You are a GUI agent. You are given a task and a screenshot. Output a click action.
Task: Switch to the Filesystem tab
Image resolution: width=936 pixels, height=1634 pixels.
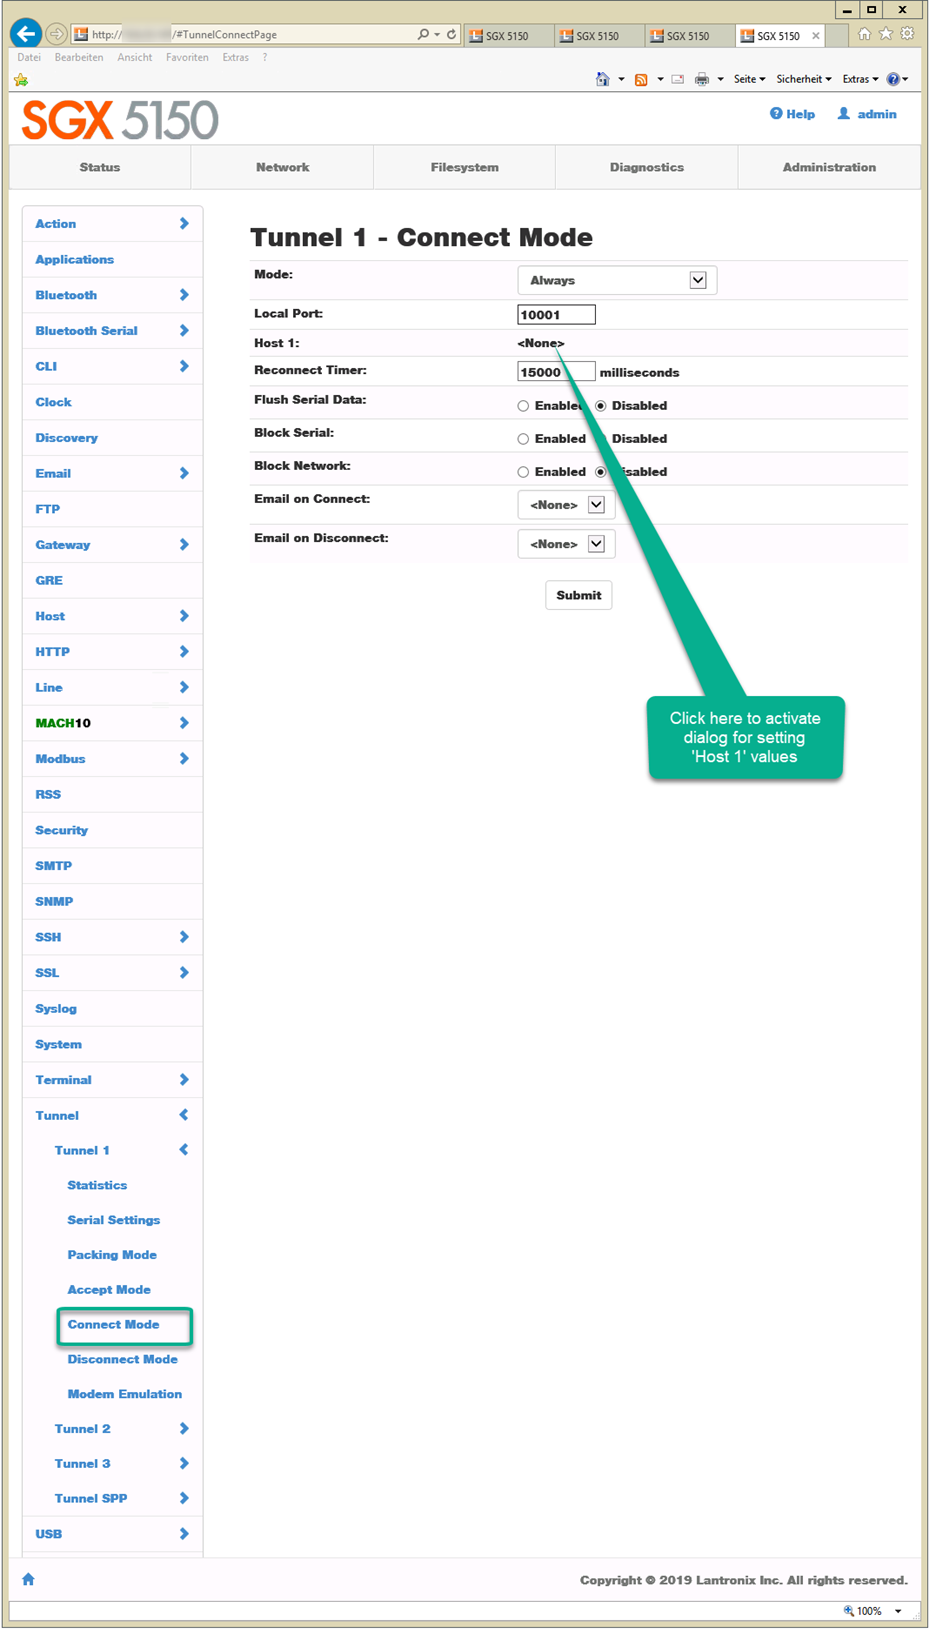point(465,167)
